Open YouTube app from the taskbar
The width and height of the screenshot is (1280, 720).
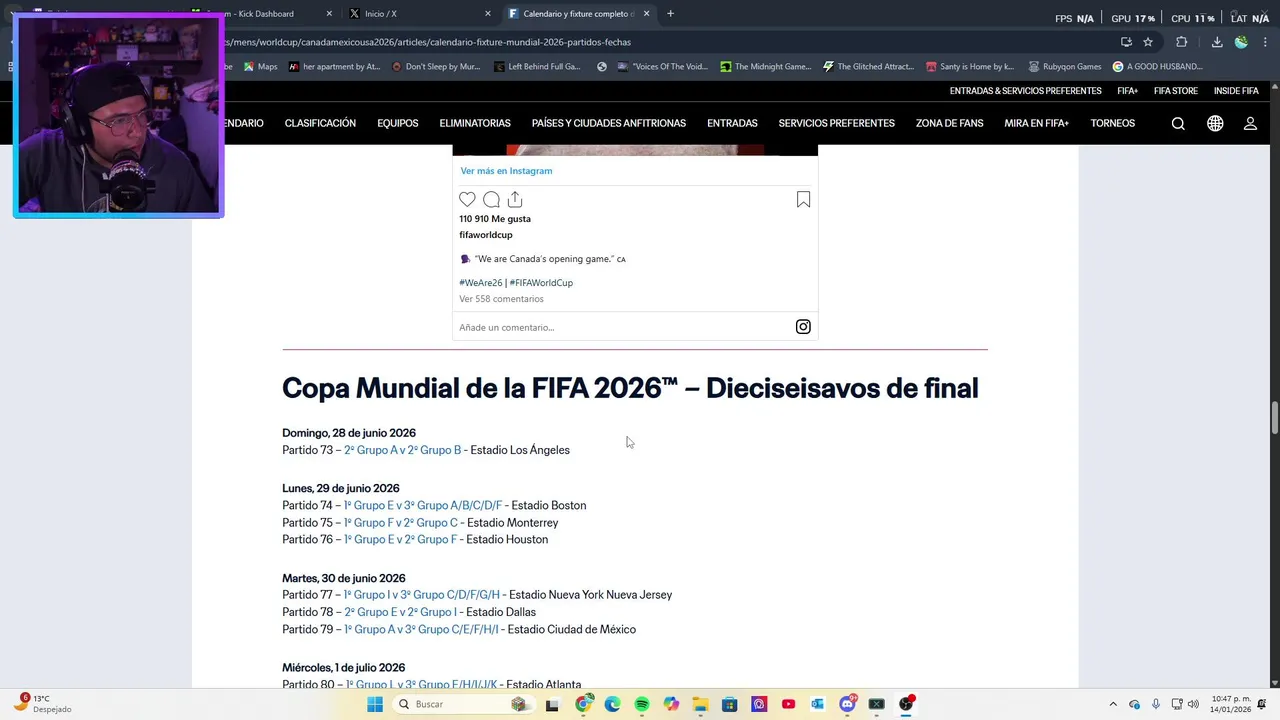pyautogui.click(x=788, y=704)
